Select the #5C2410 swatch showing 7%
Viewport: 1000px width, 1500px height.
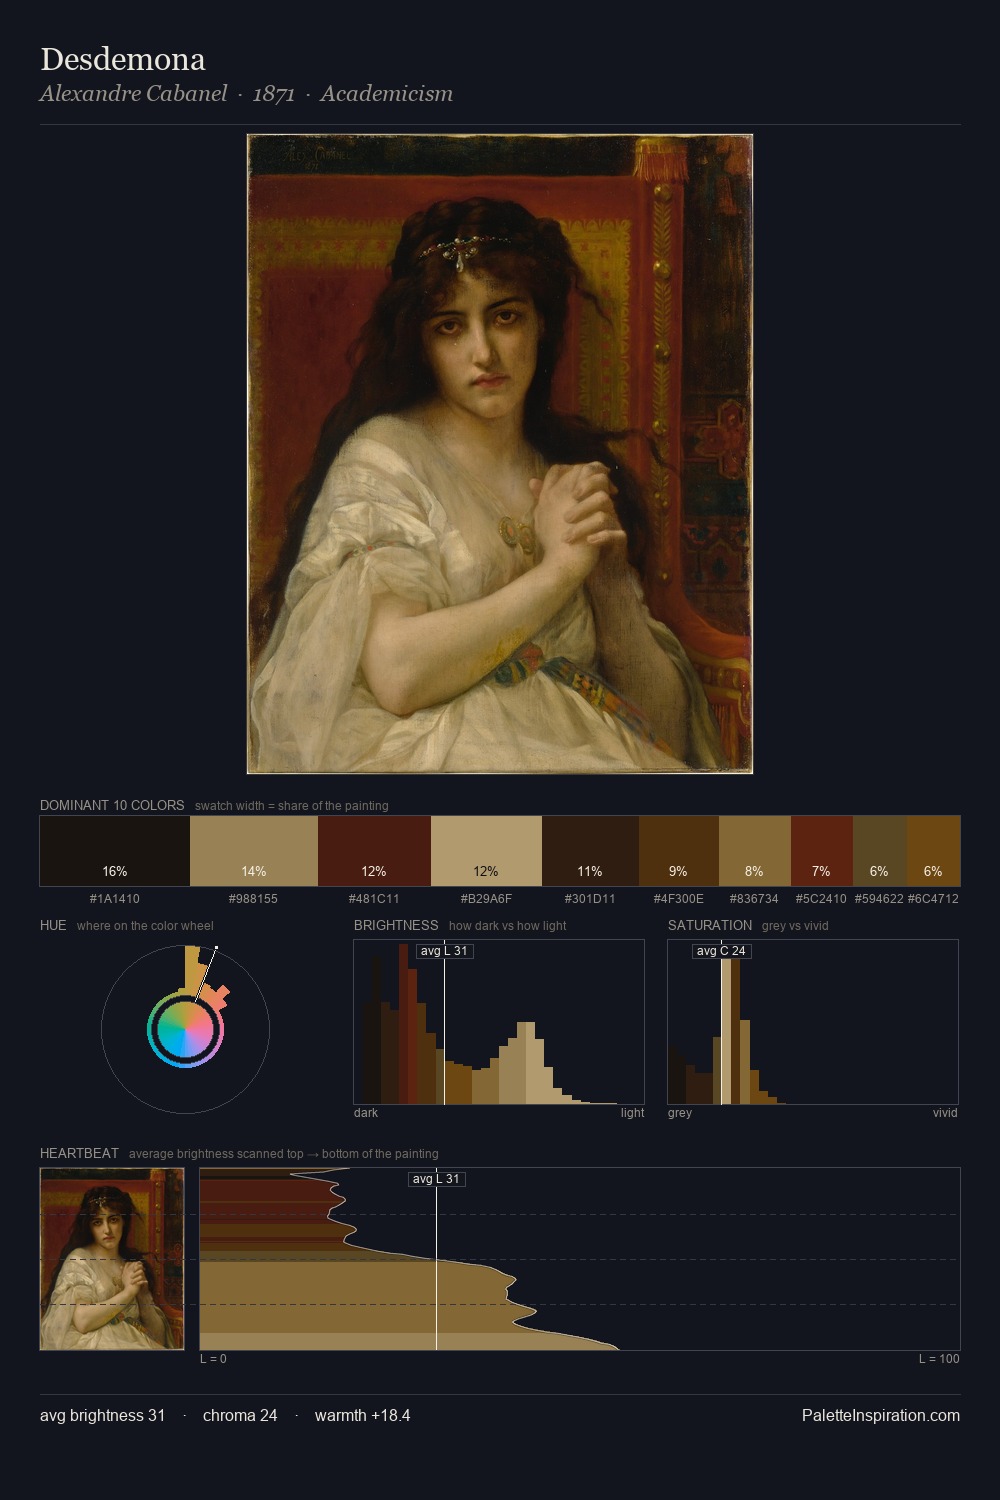[x=822, y=851]
